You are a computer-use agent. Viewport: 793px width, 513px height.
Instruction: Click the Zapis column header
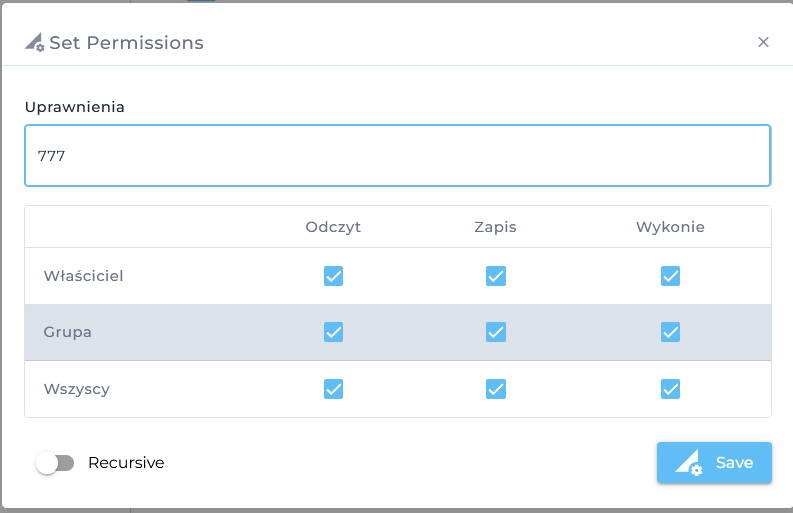(x=495, y=227)
